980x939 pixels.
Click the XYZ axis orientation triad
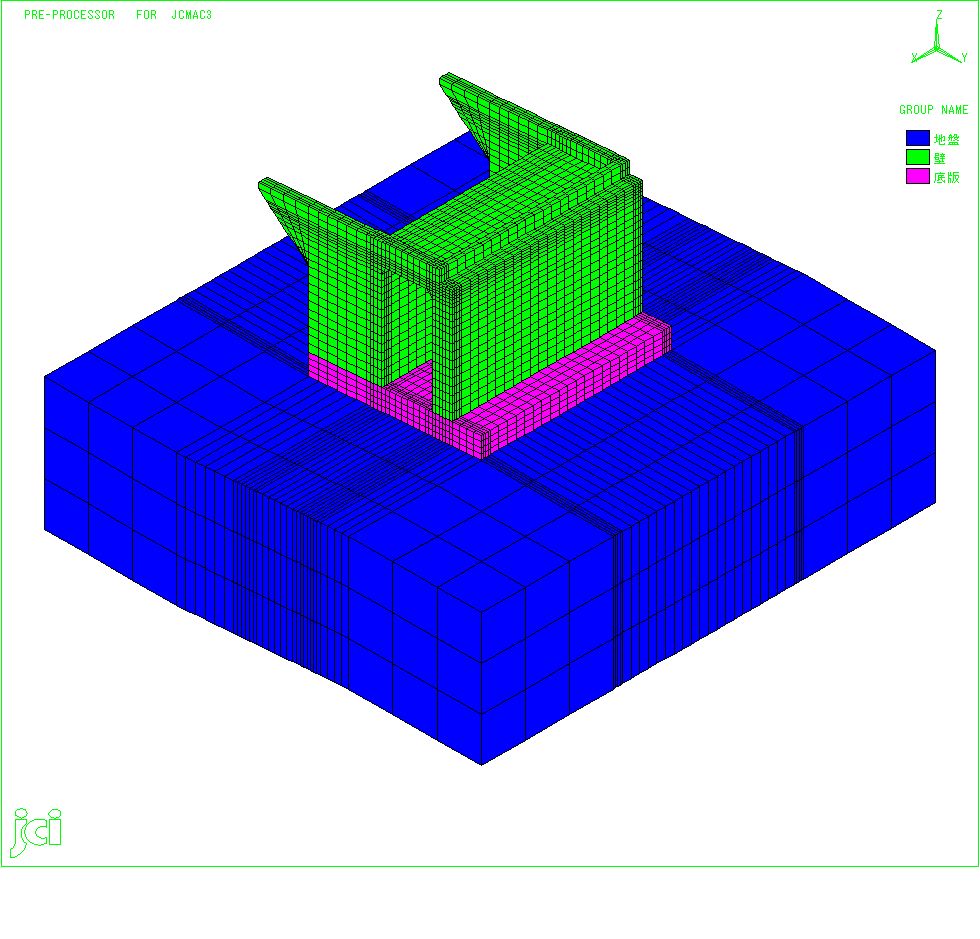(939, 38)
